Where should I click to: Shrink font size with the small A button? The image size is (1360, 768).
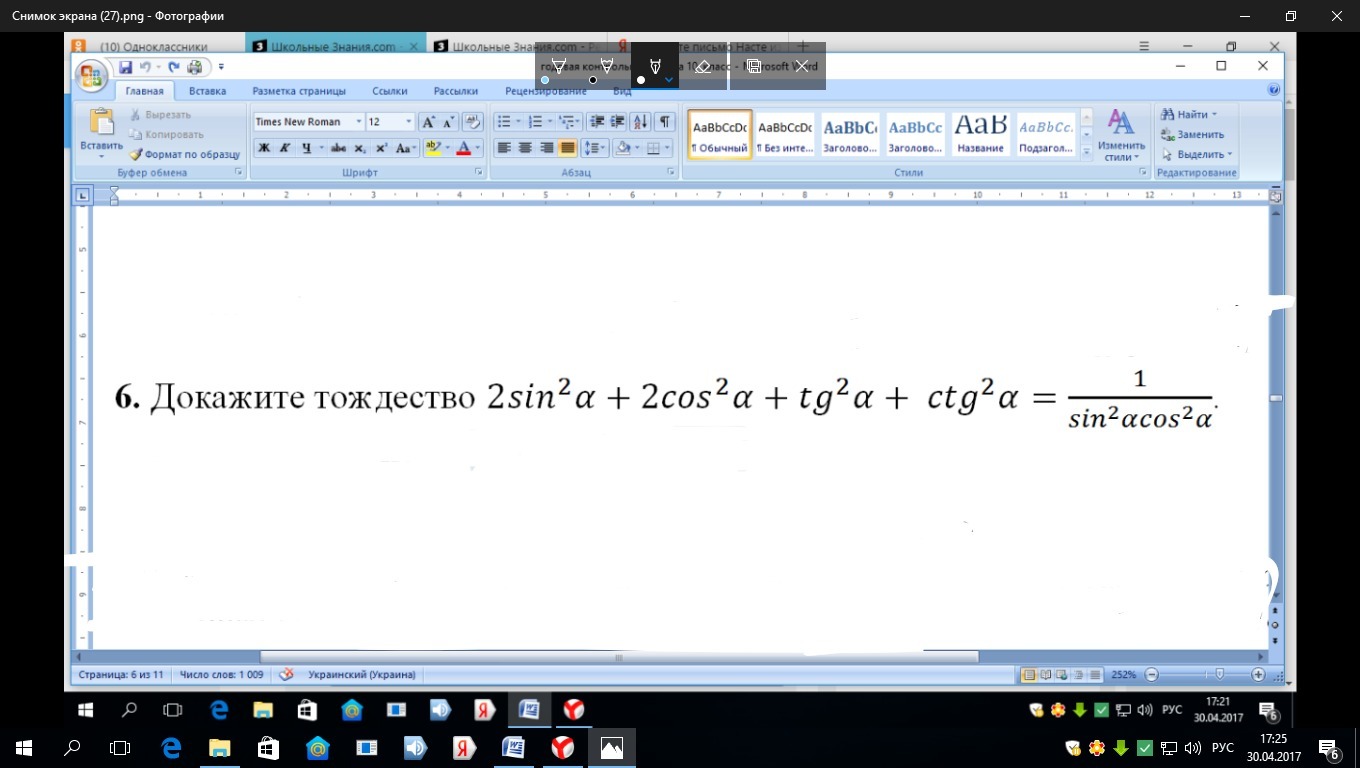point(448,122)
